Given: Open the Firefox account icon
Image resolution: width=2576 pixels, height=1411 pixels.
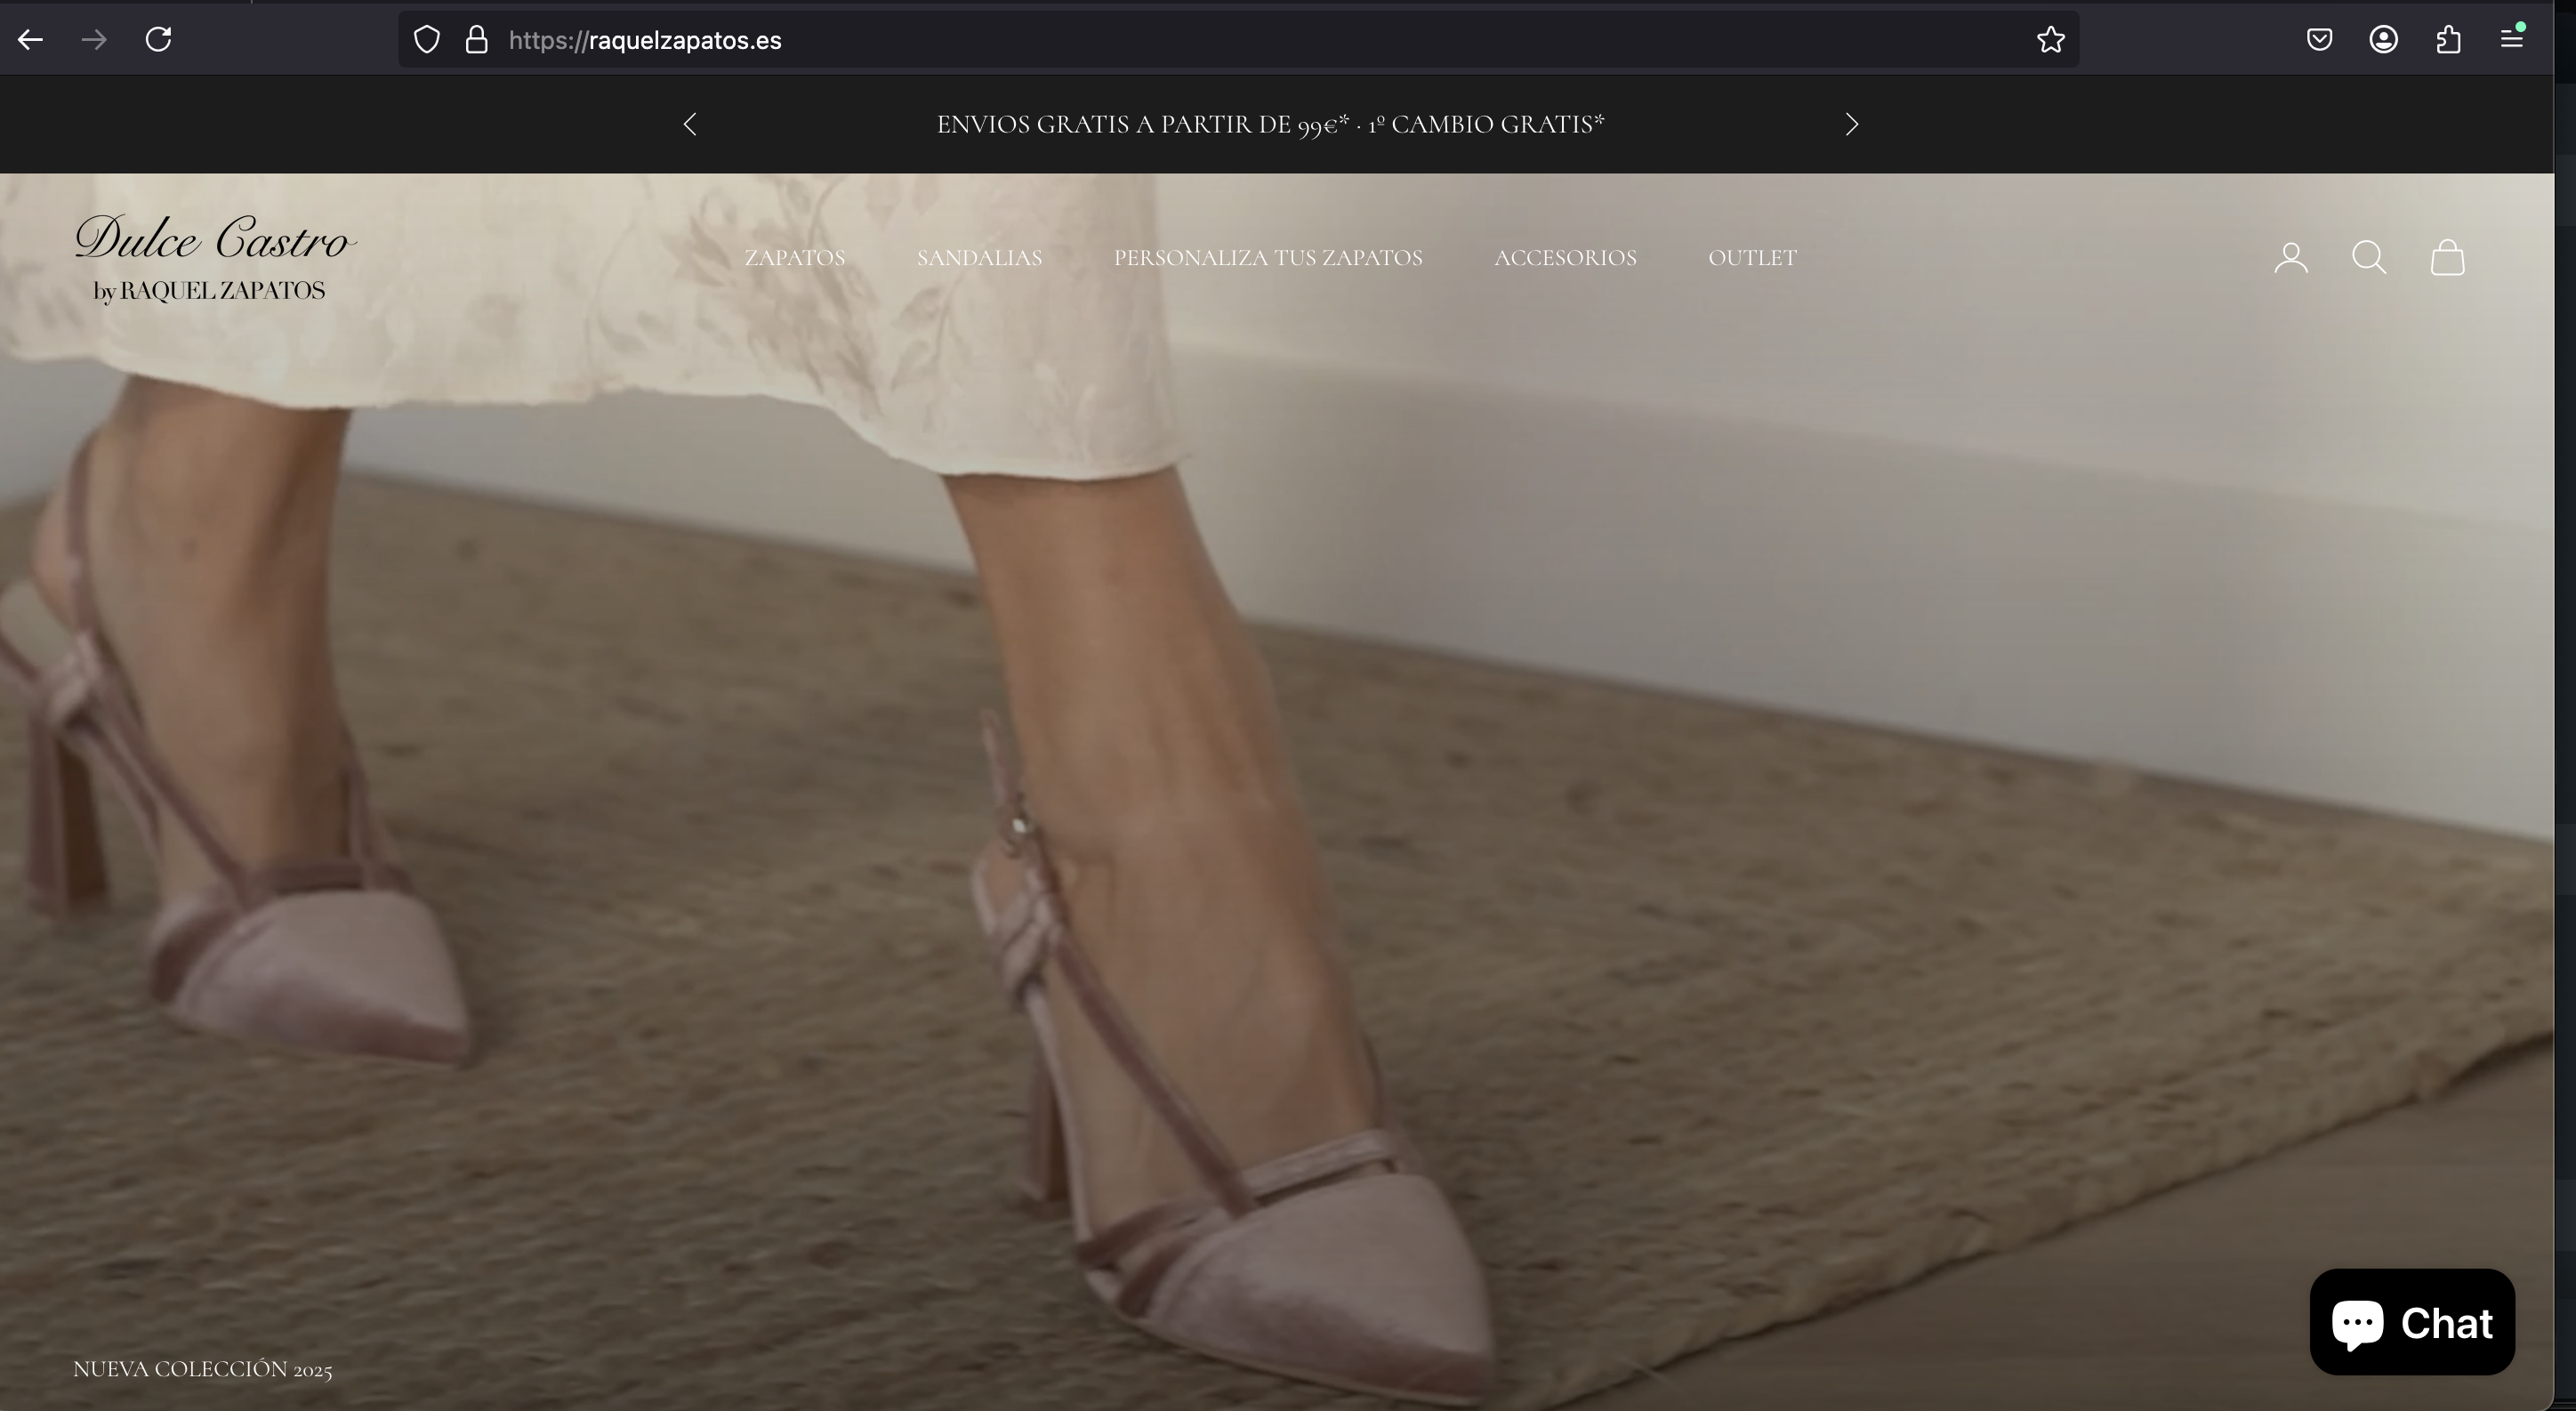Looking at the screenshot, I should [2384, 40].
